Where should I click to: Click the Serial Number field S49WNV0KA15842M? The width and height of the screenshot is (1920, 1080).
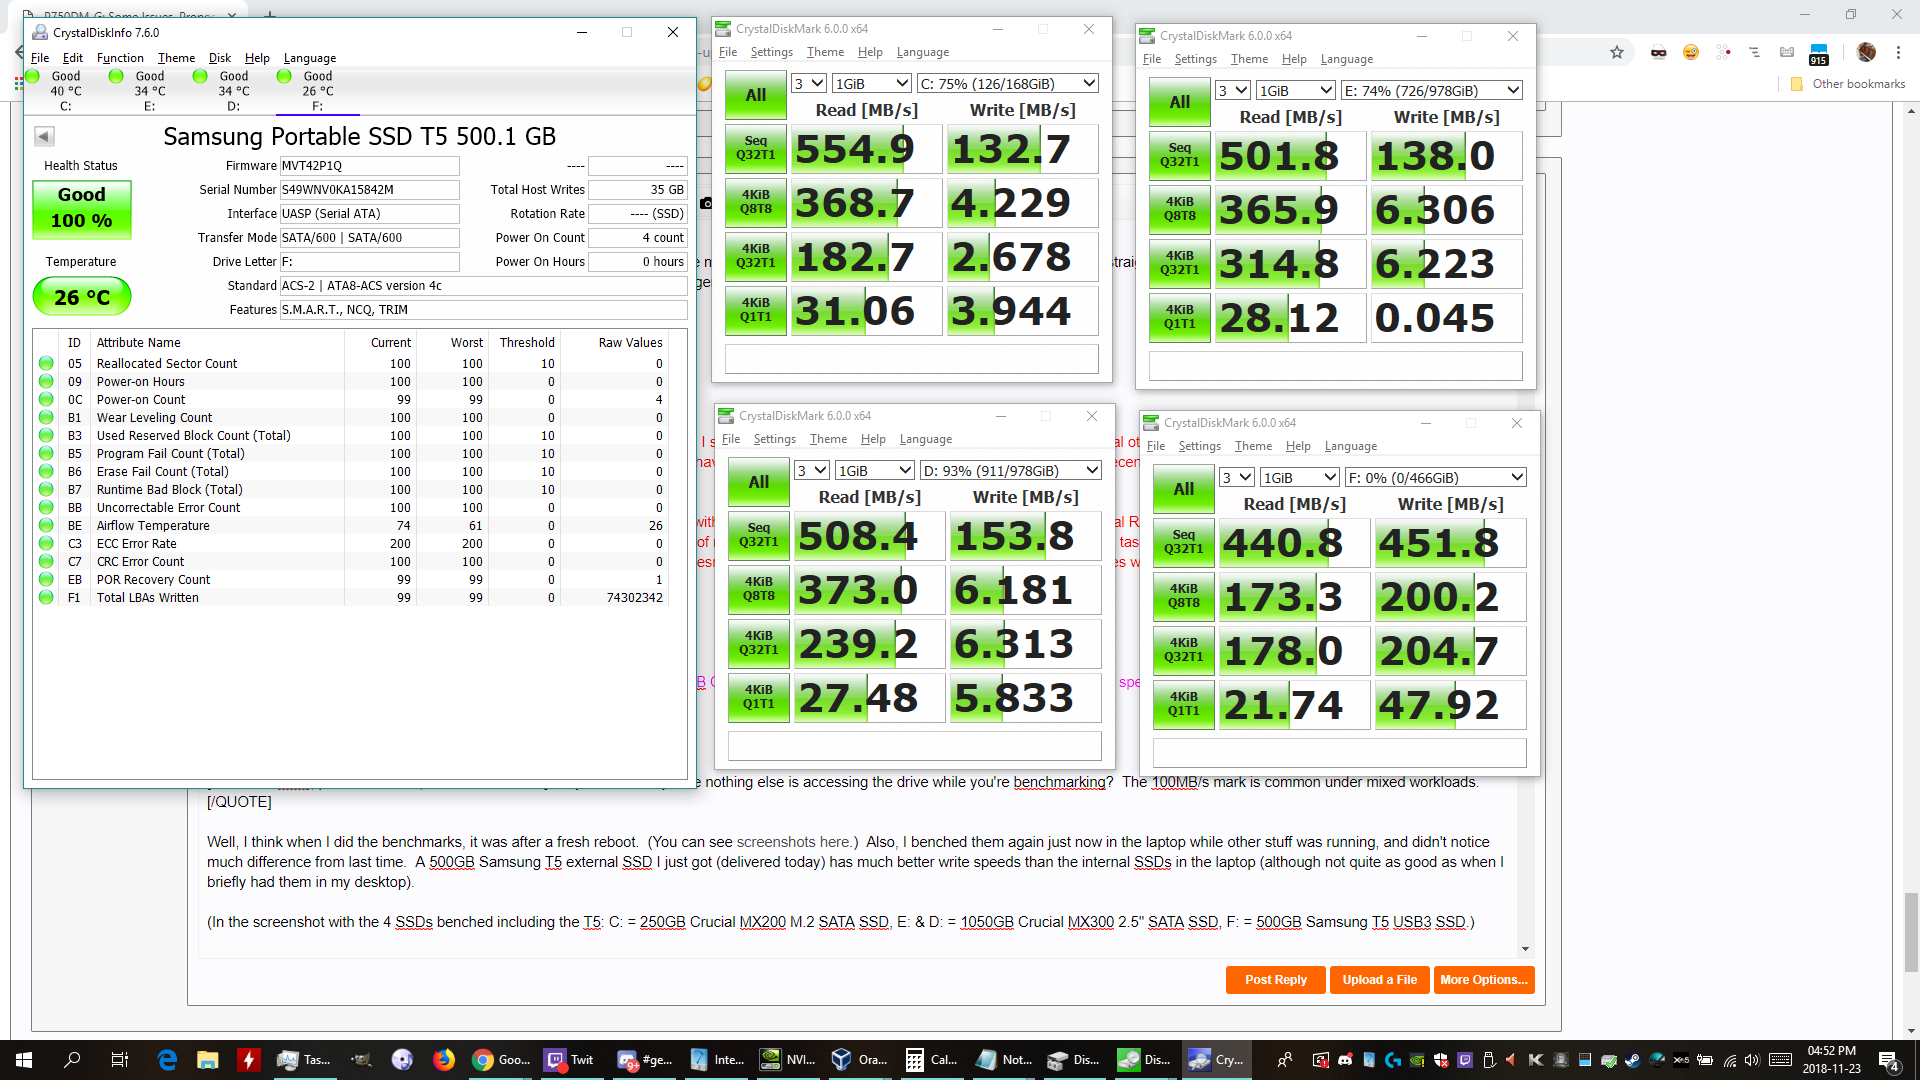(369, 189)
